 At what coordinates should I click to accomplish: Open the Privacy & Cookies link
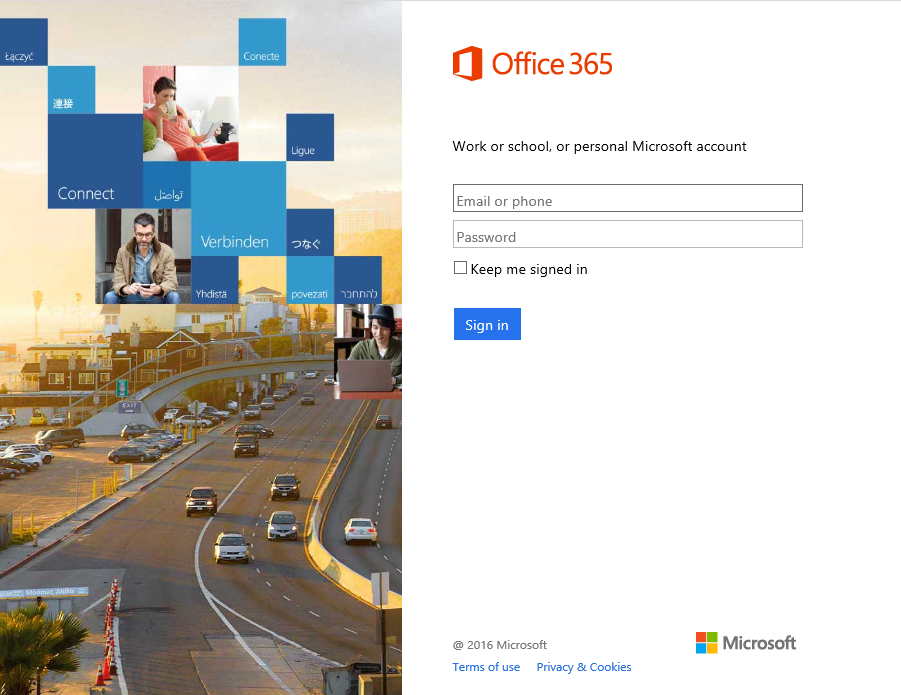(584, 667)
